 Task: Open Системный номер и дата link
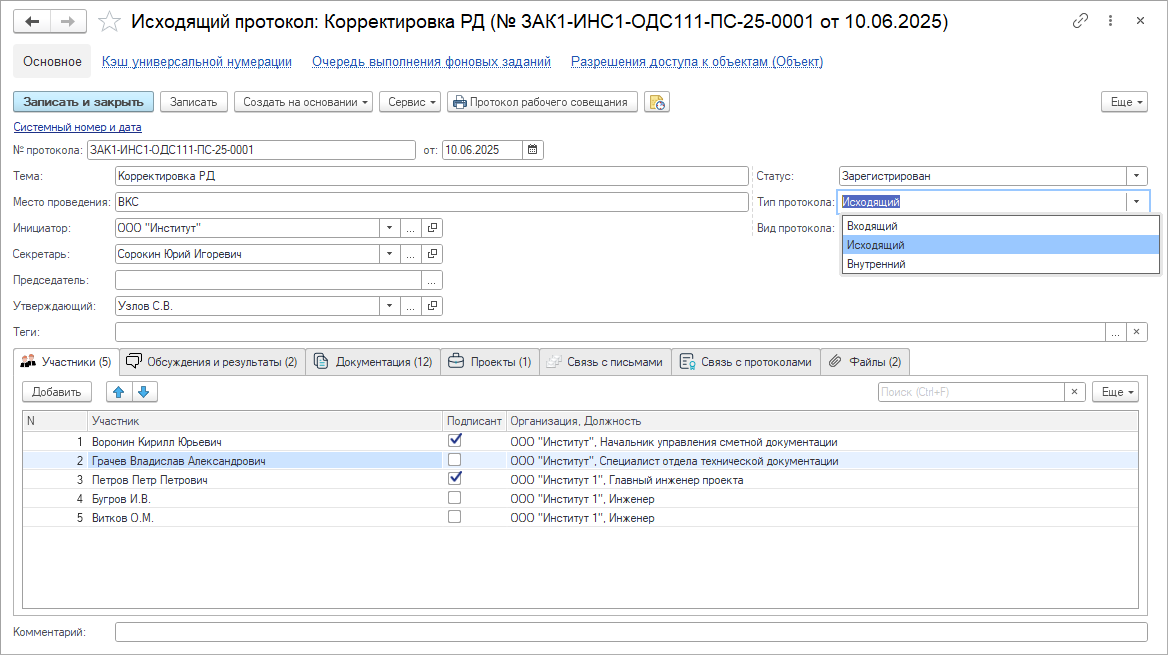tap(77, 127)
